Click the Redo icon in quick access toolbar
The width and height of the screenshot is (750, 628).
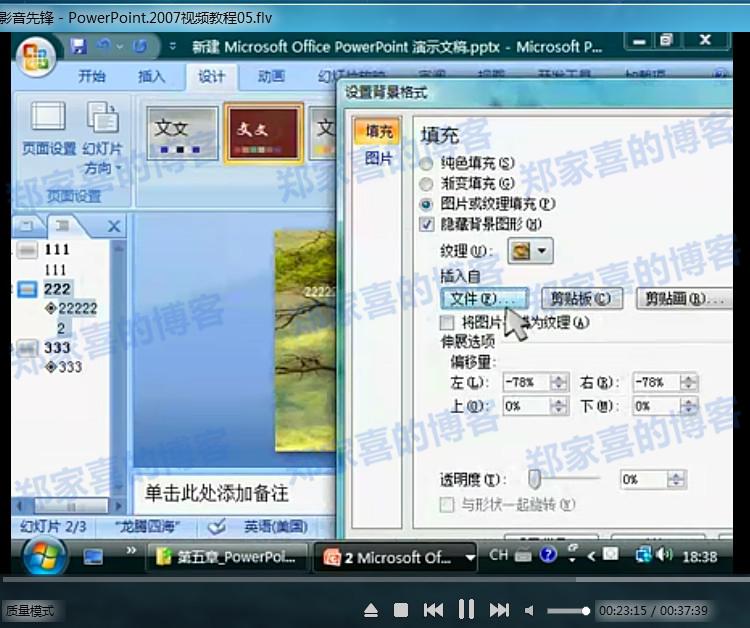[140, 46]
